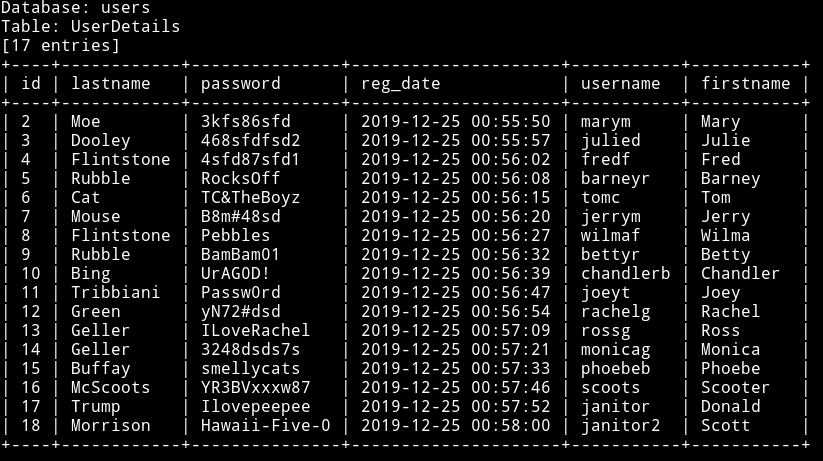Click the username 'marym'

[605, 122]
